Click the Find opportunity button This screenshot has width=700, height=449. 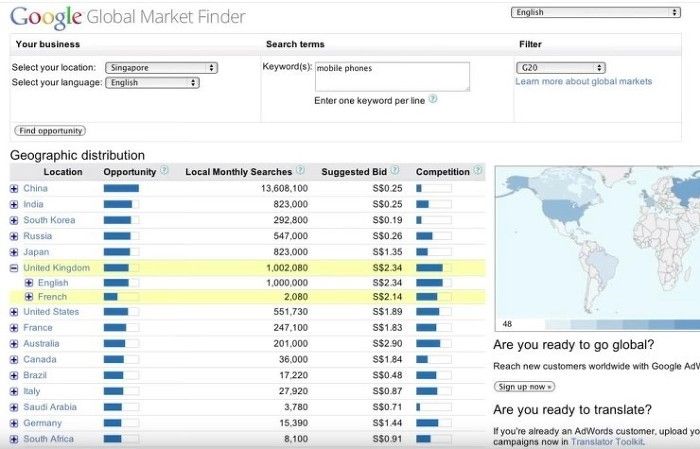(x=50, y=131)
